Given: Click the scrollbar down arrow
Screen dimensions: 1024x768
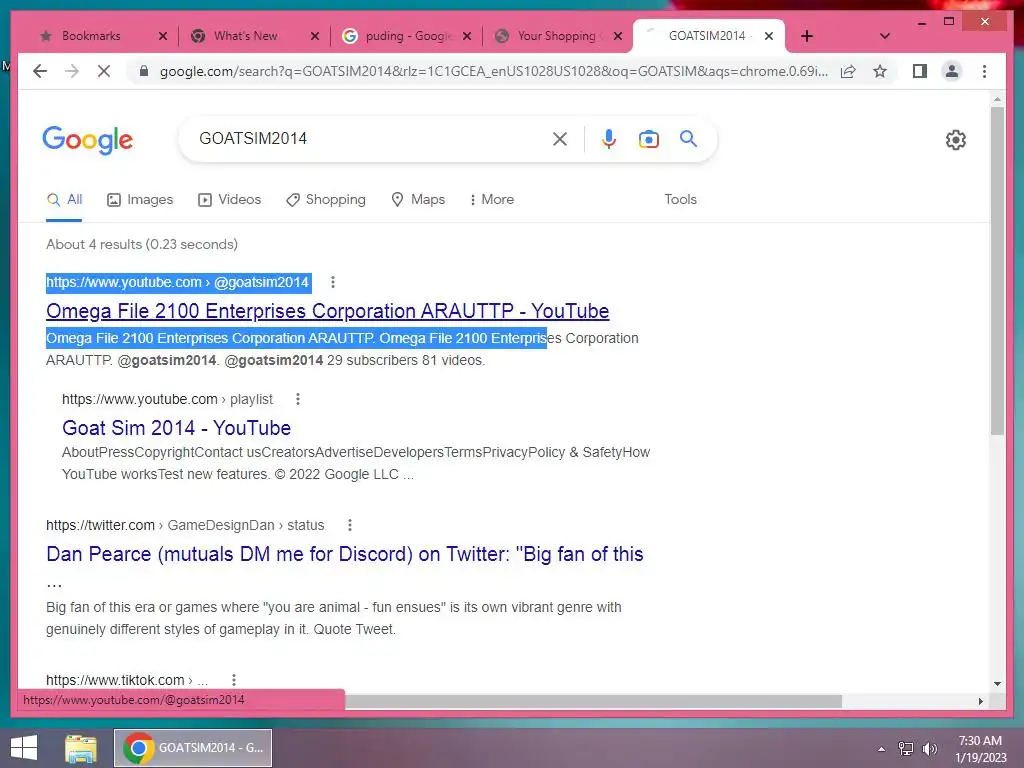Looking at the screenshot, I should click(997, 684).
